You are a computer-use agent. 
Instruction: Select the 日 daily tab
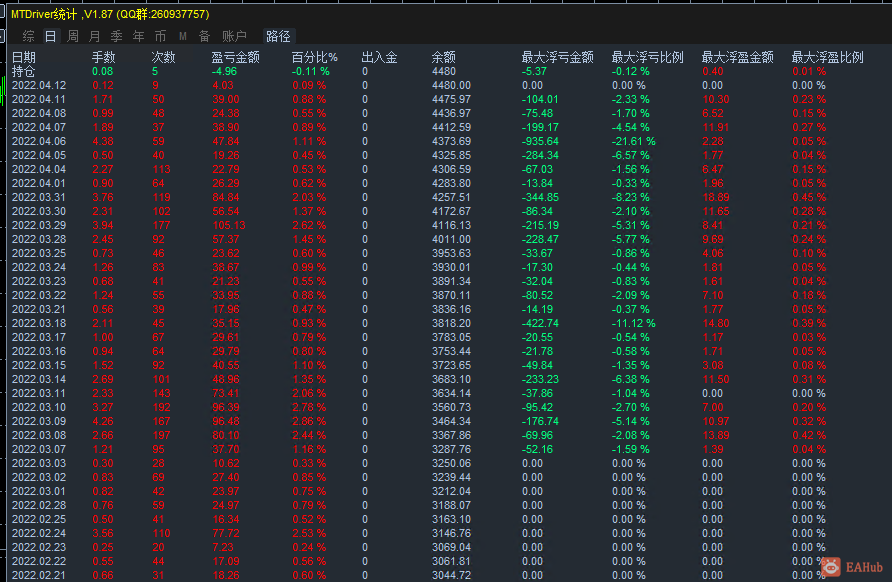point(50,36)
